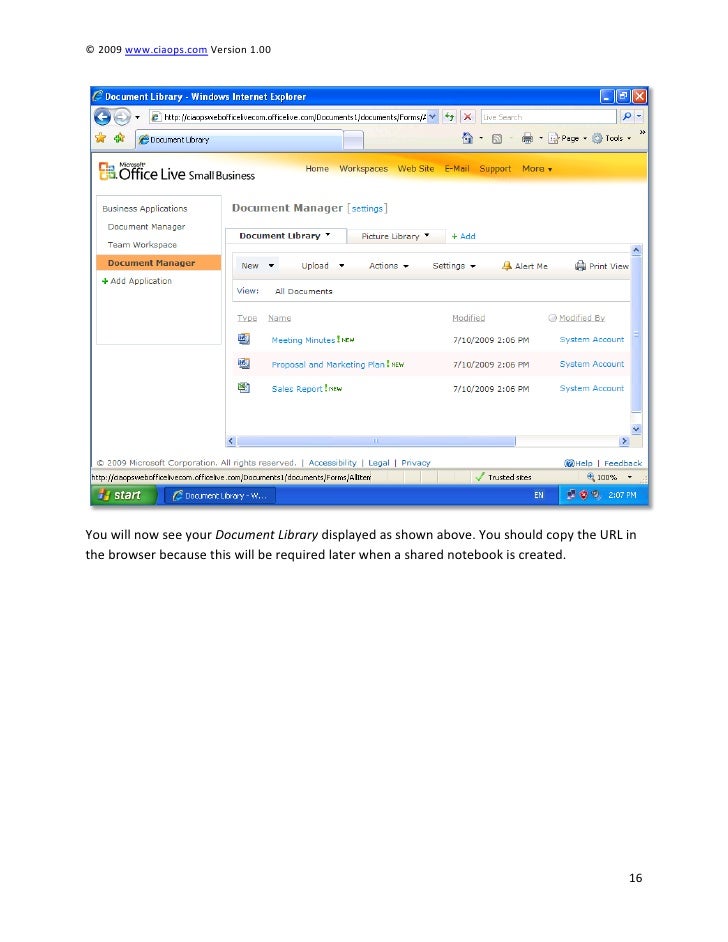Click the Document Manager settings link
This screenshot has width=728, height=942.
tap(367, 208)
